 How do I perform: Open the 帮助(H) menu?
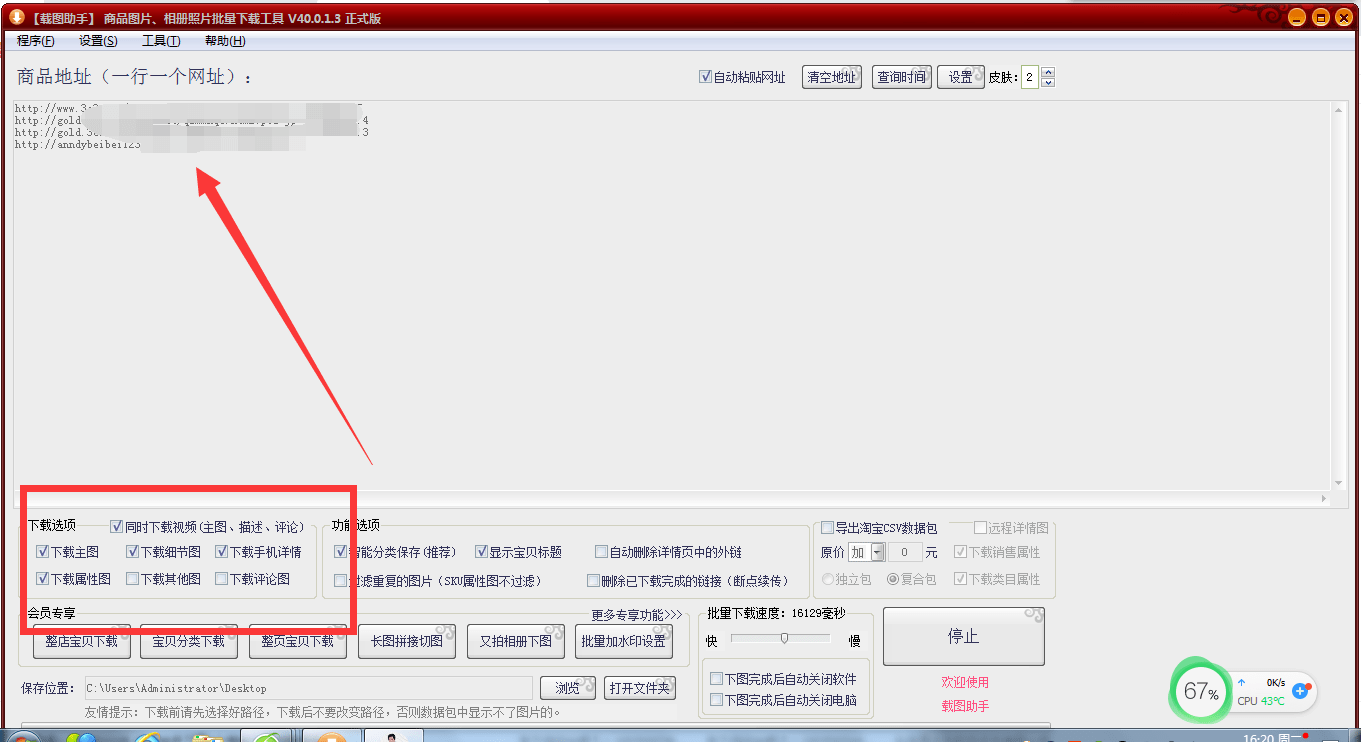[x=225, y=41]
